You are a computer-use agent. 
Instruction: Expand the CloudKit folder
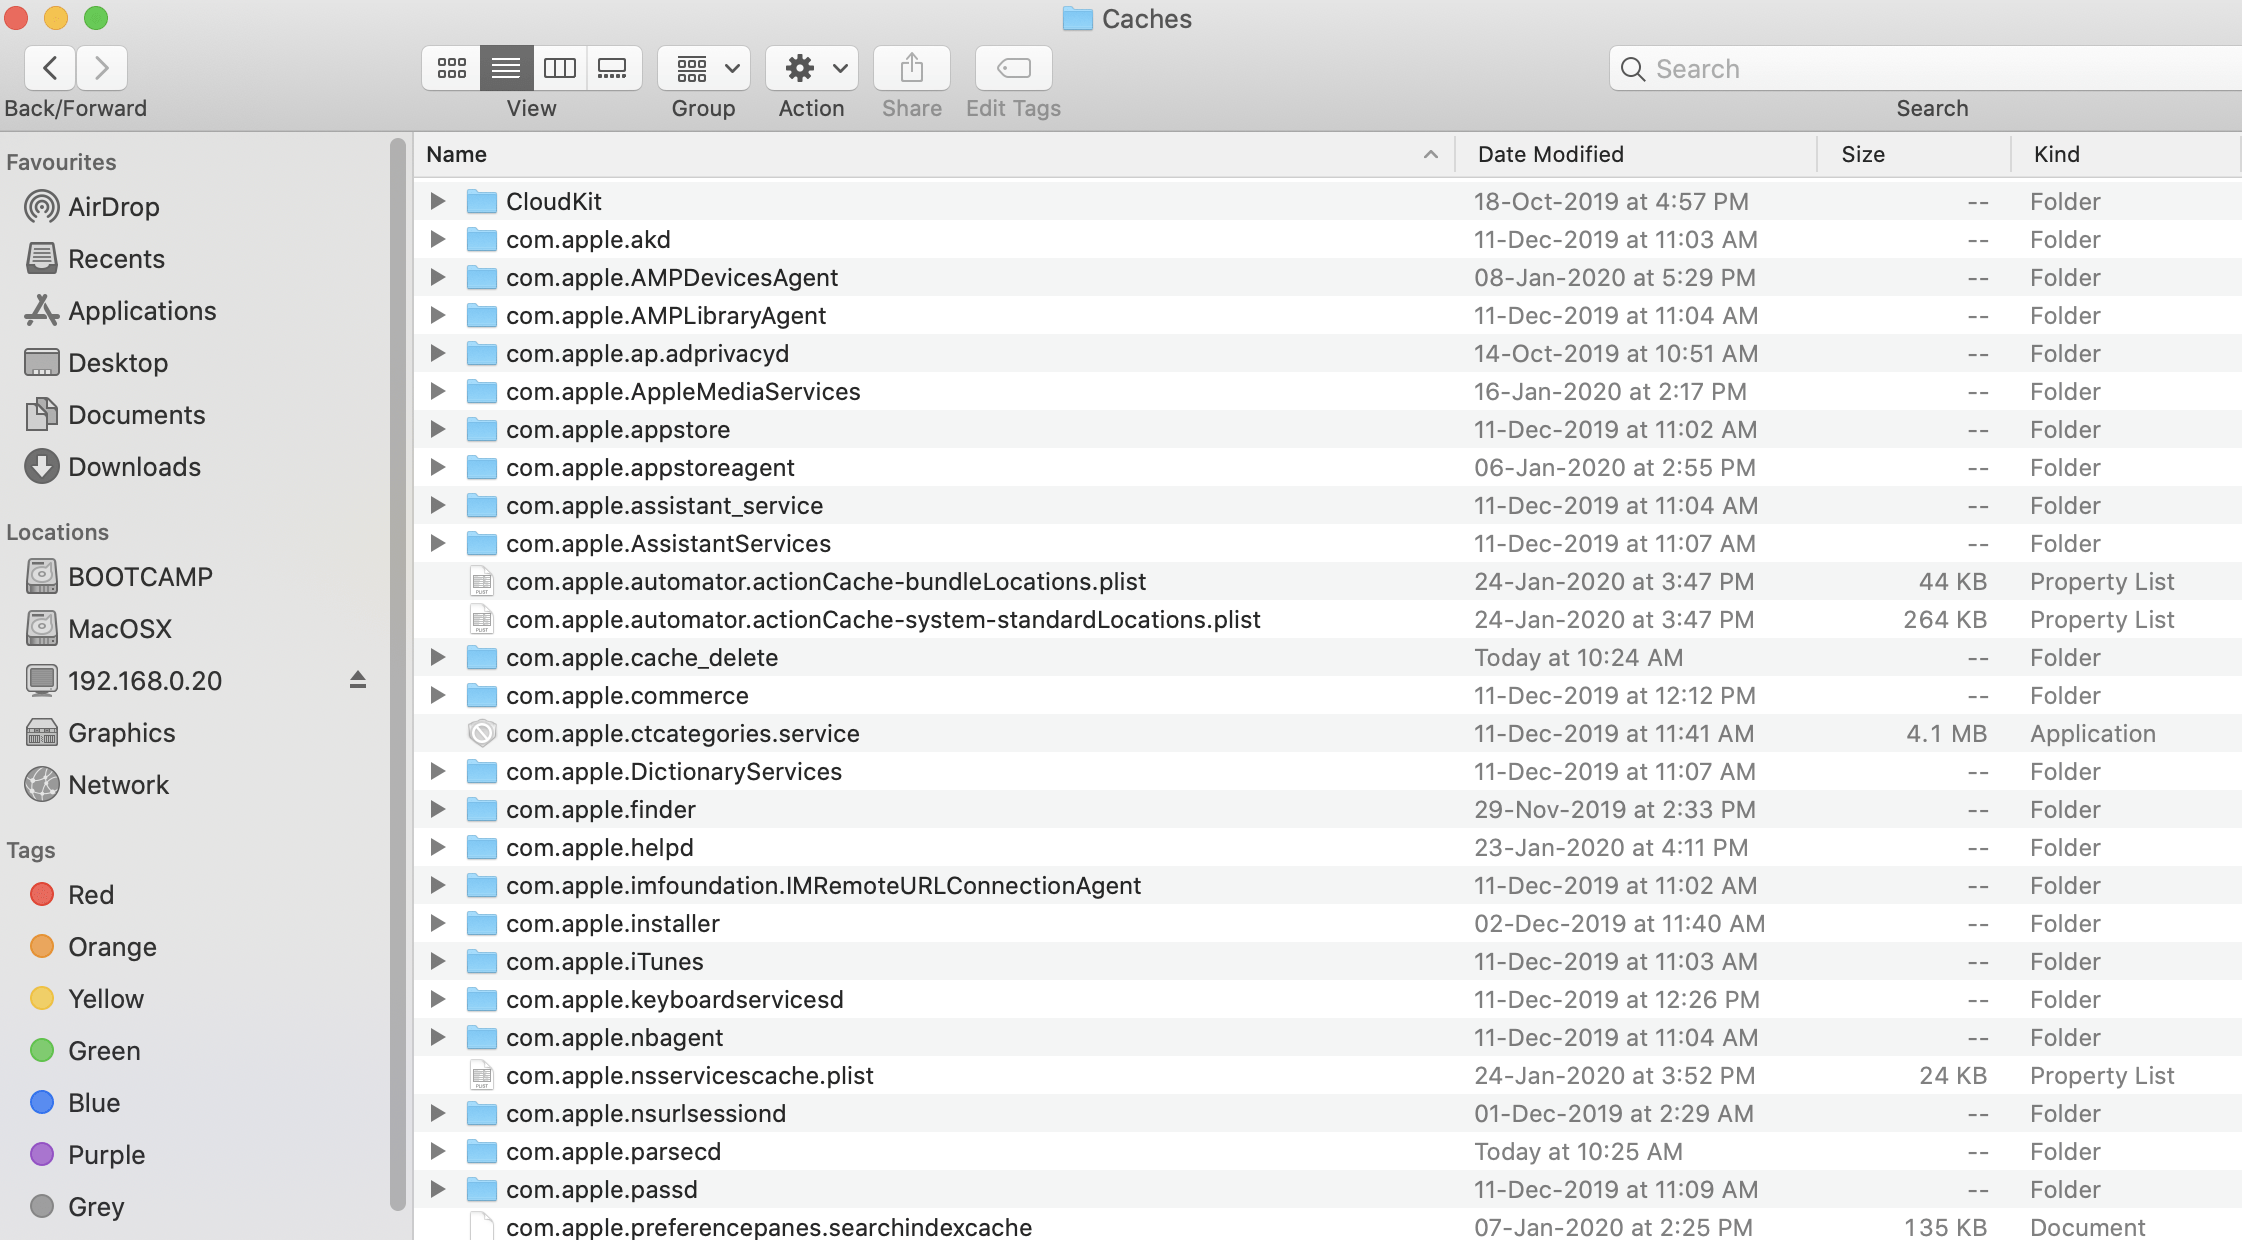(437, 201)
